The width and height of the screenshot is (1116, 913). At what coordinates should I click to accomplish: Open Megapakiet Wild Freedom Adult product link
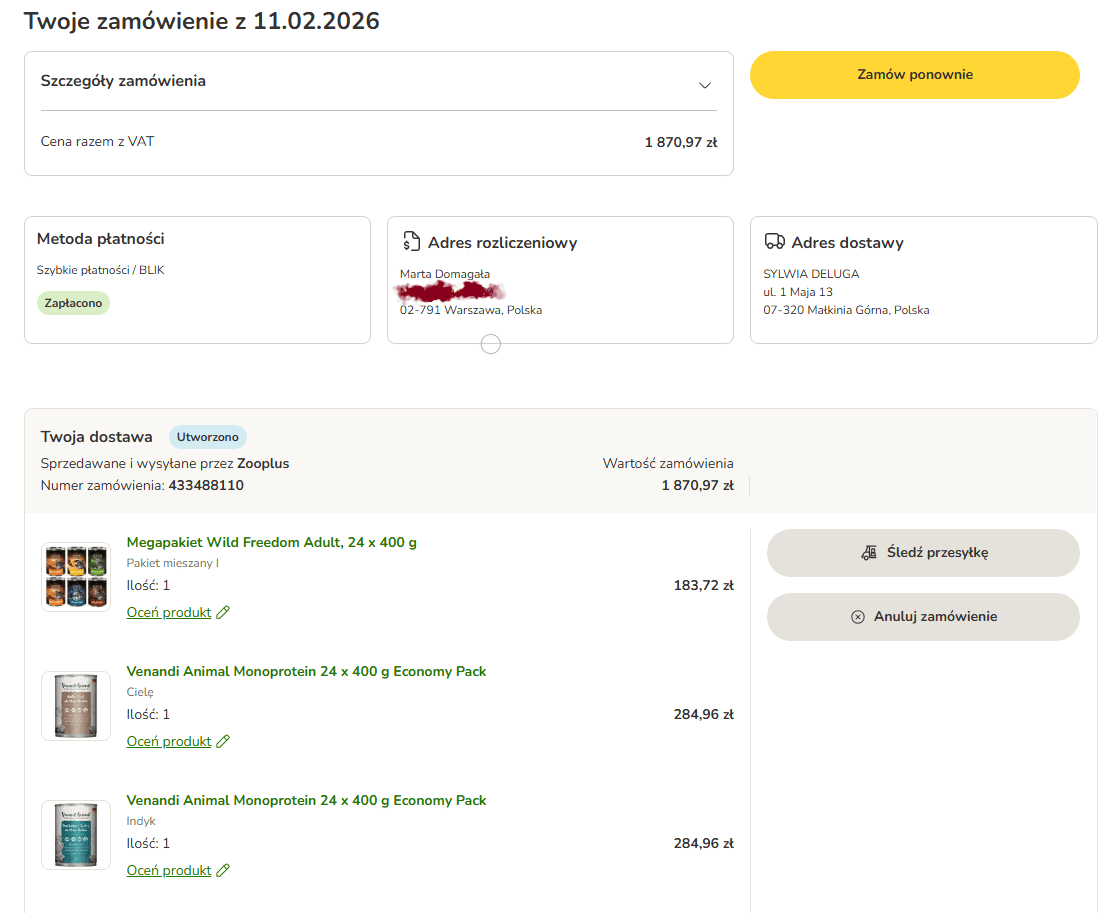point(272,542)
